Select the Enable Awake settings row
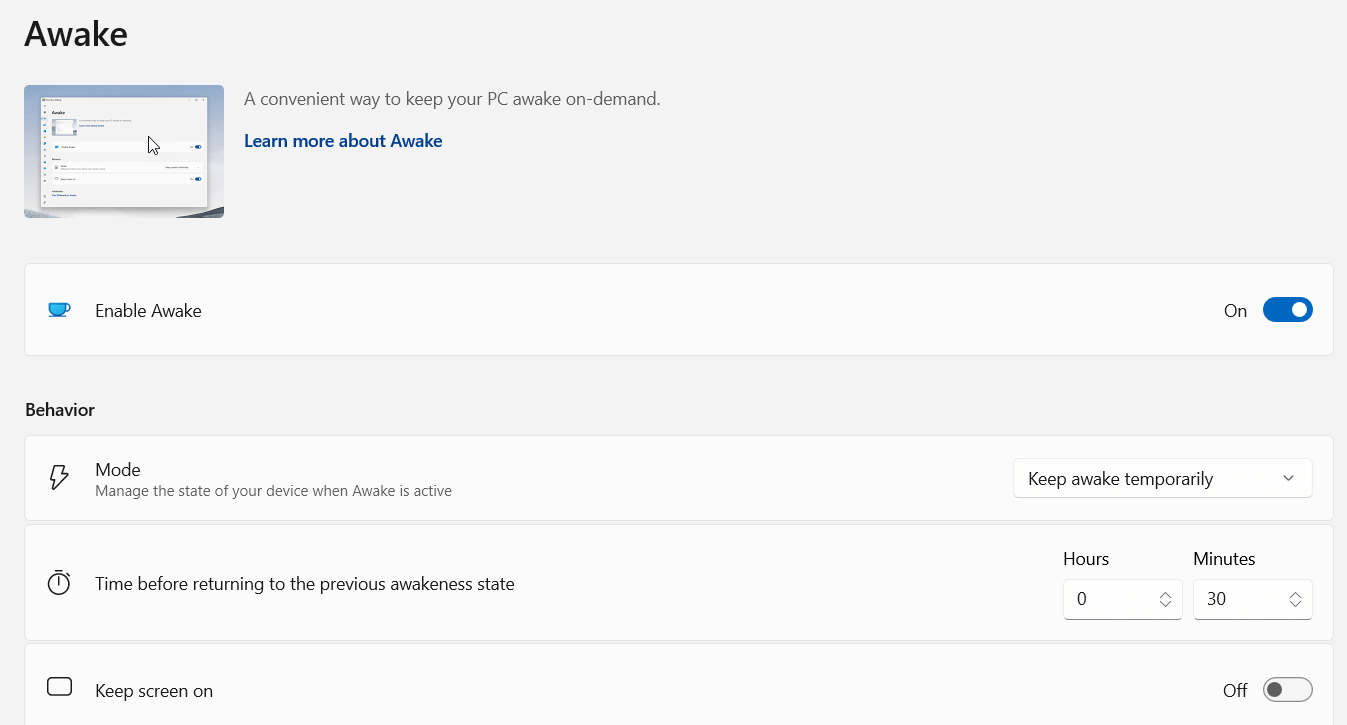Viewport: 1347px width, 725px height. pos(679,310)
